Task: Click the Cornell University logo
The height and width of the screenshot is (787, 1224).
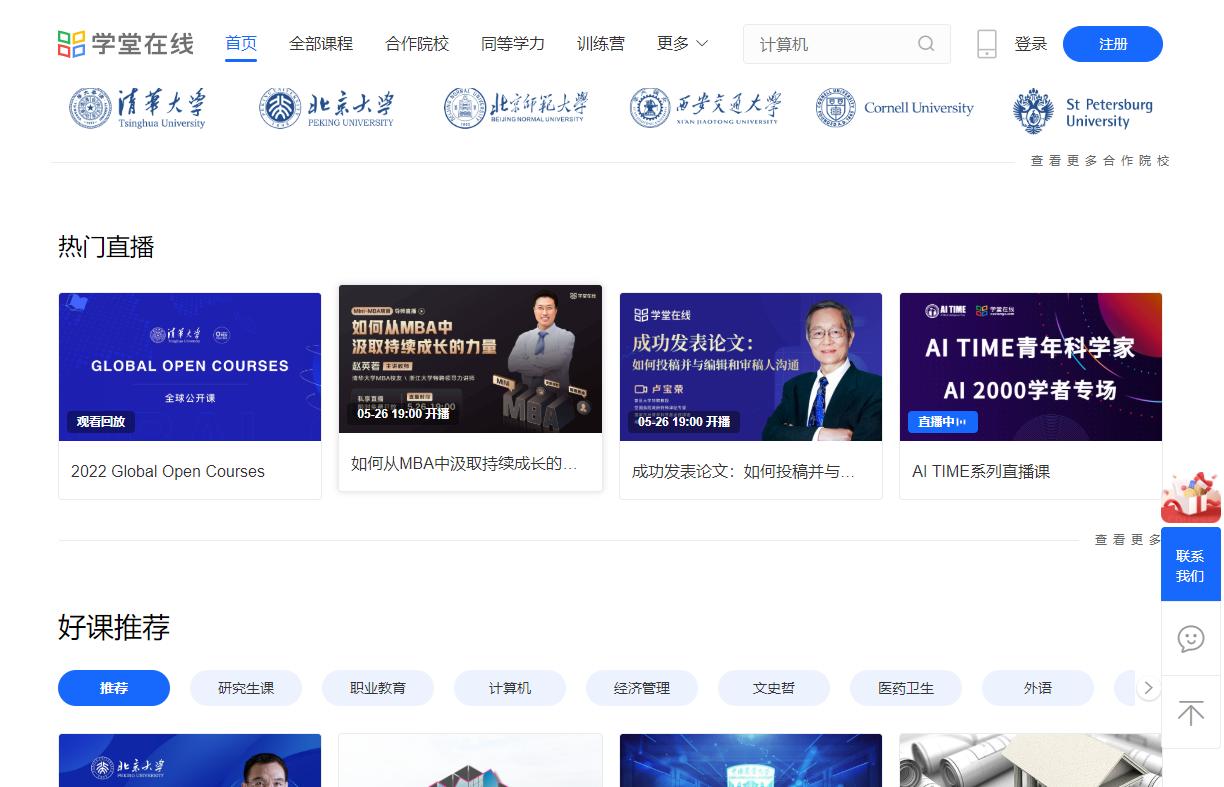Action: 895,108
